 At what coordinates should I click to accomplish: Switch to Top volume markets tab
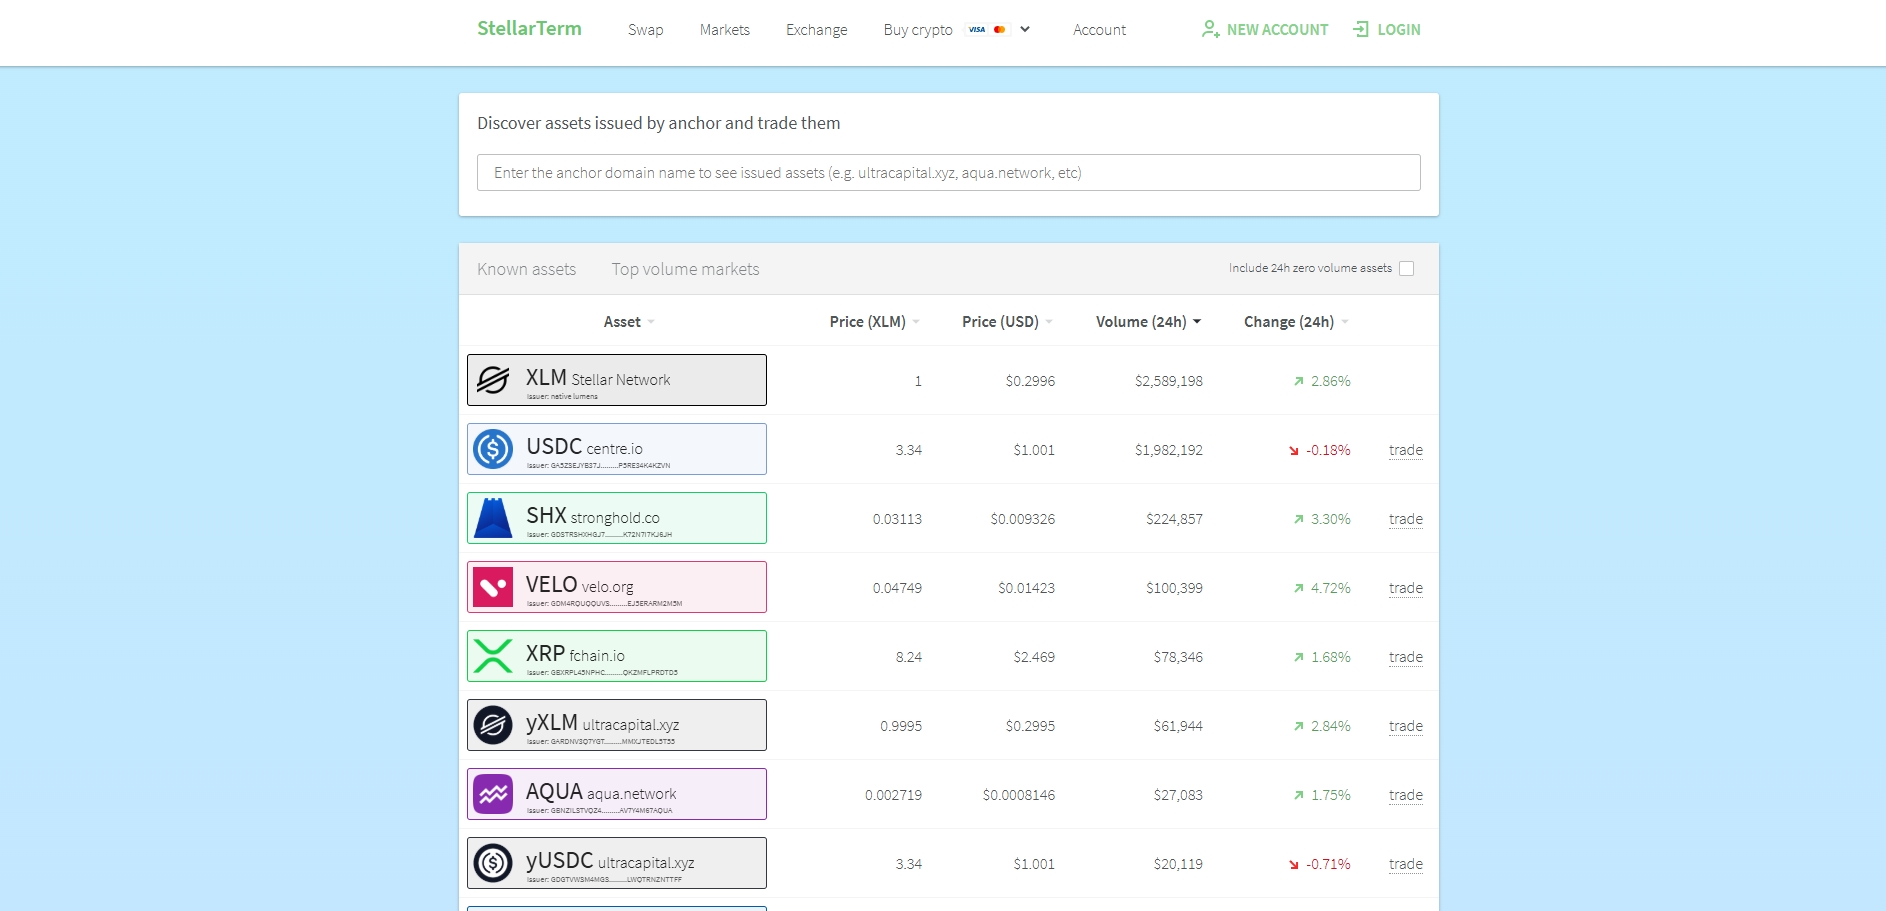[x=685, y=269]
